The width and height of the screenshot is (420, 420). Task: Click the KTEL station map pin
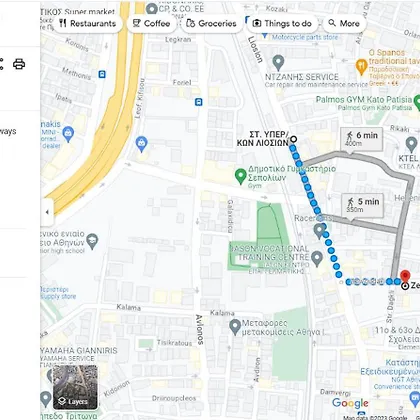click(x=411, y=145)
